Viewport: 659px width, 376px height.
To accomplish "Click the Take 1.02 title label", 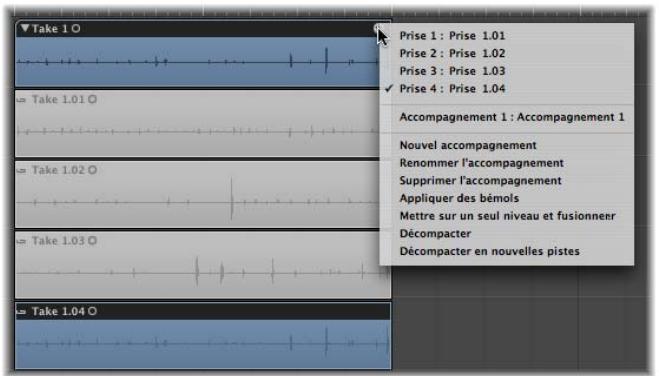I will [x=58, y=170].
